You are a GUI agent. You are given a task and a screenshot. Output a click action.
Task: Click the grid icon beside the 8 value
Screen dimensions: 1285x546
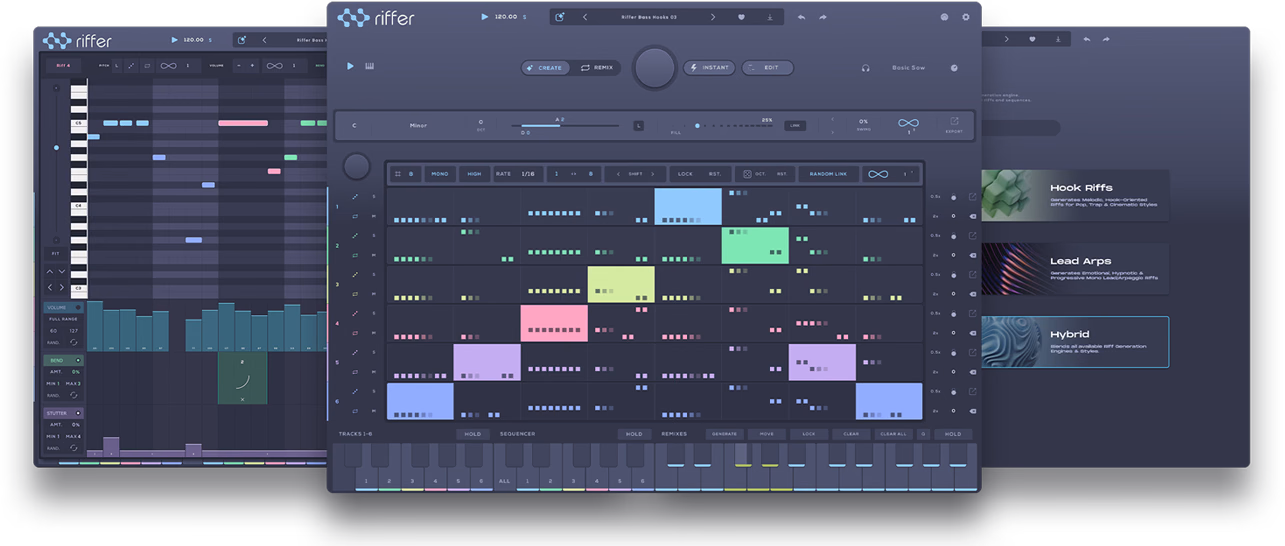(398, 174)
